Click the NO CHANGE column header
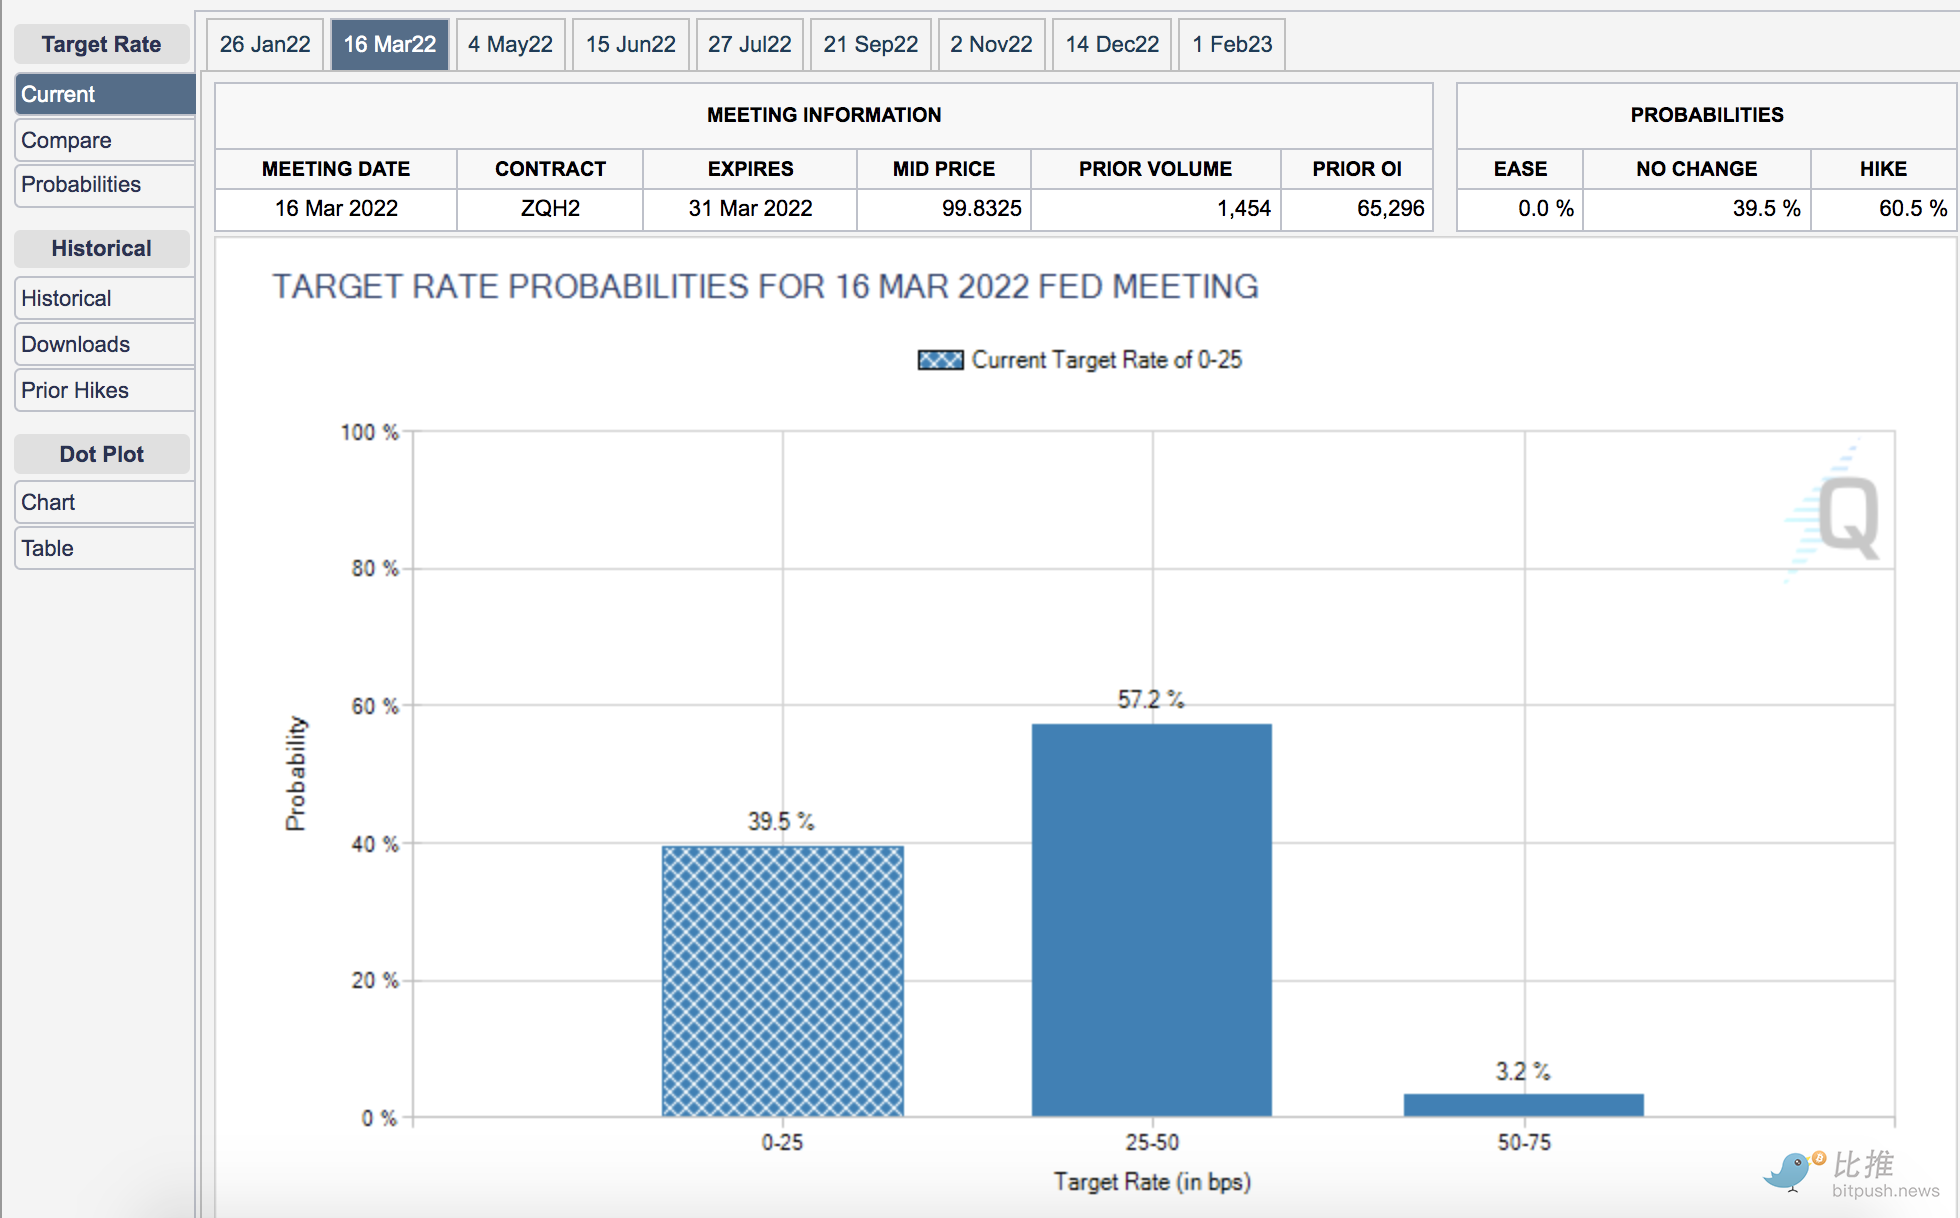 point(1697,169)
